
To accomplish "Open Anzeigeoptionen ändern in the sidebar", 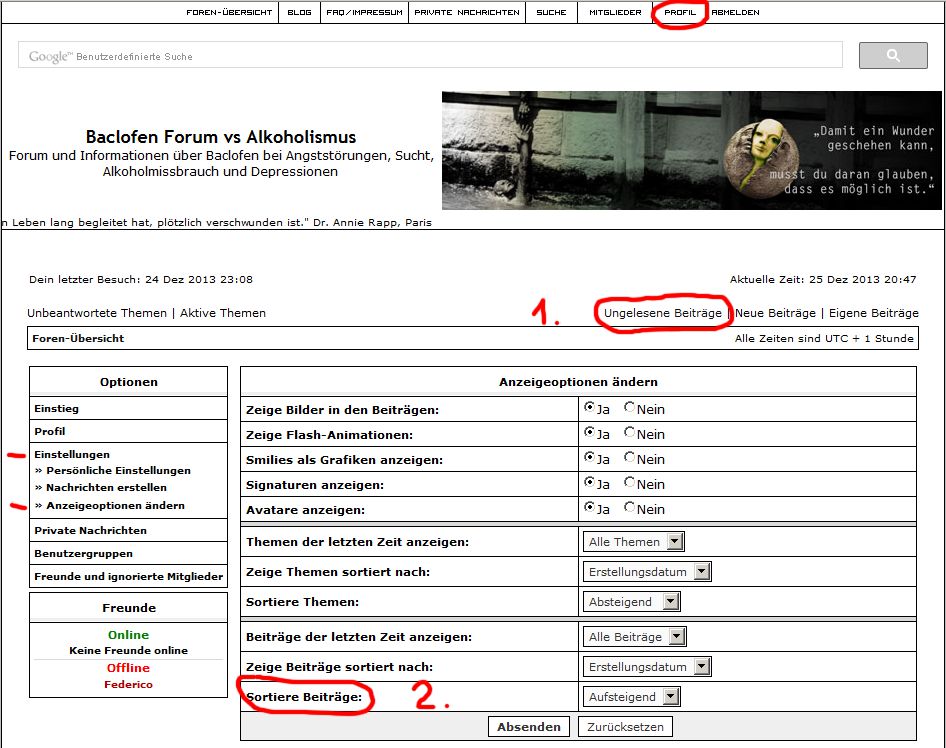I will (x=115, y=505).
